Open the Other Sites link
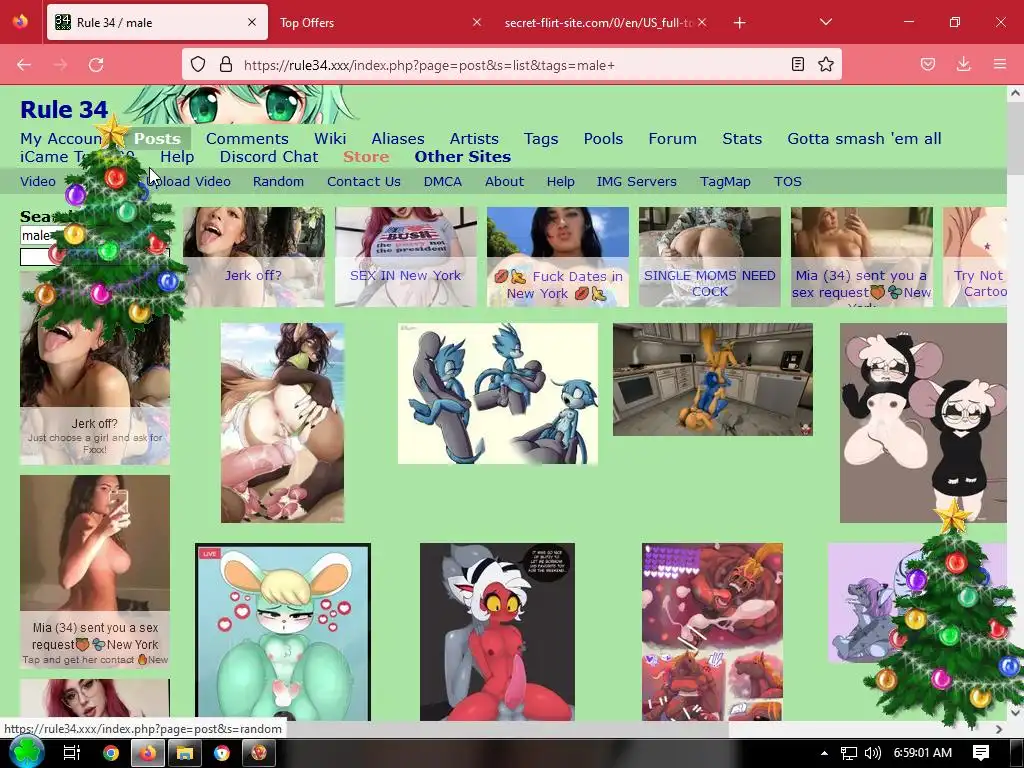 click(462, 157)
